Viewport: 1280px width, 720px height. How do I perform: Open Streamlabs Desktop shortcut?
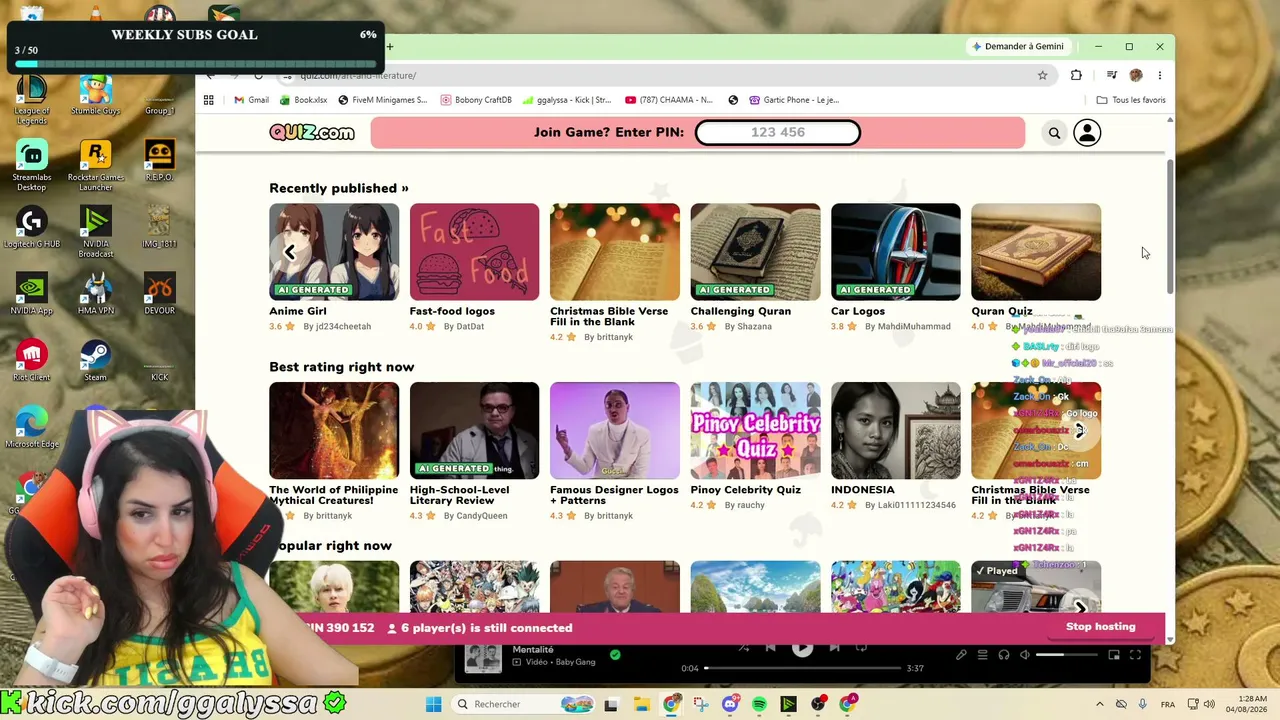pyautogui.click(x=32, y=165)
